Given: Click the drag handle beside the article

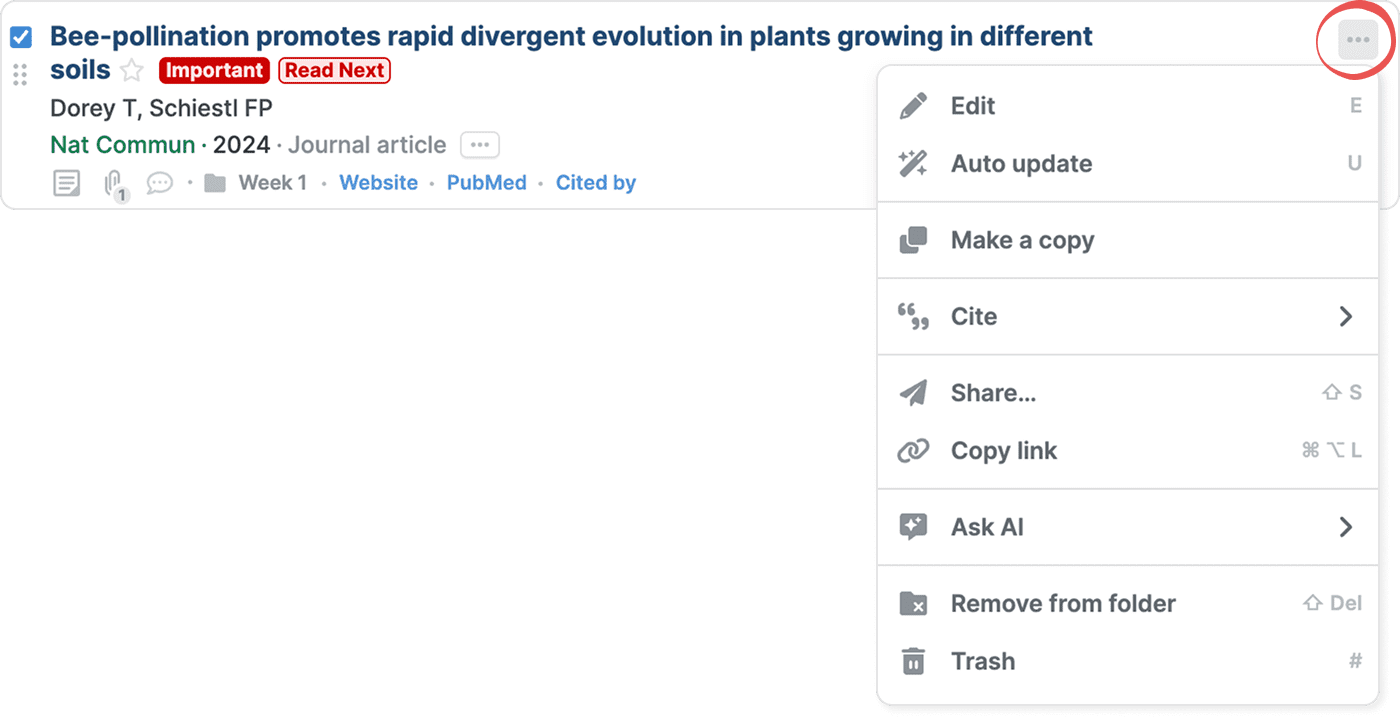Looking at the screenshot, I should [x=20, y=74].
